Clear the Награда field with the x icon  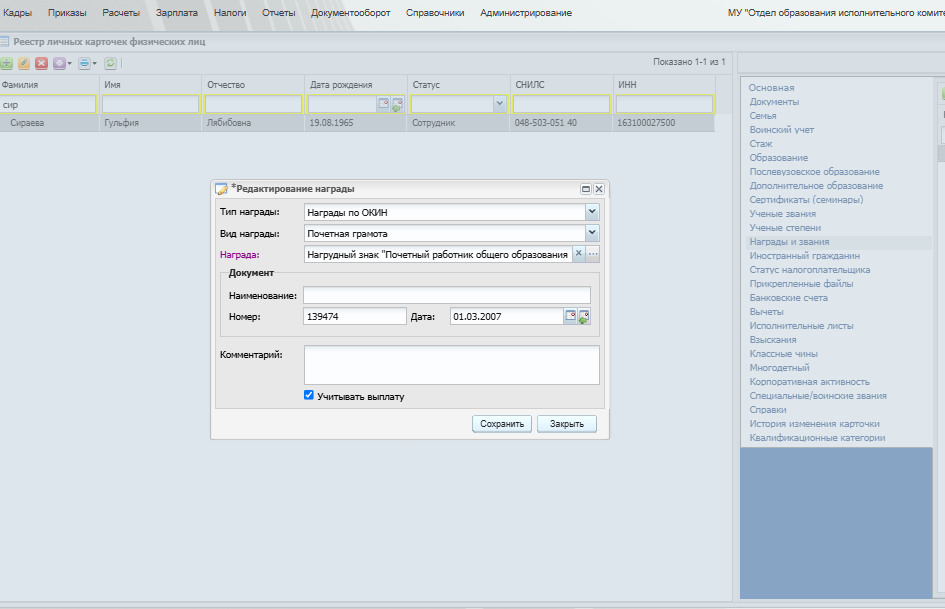coord(579,254)
